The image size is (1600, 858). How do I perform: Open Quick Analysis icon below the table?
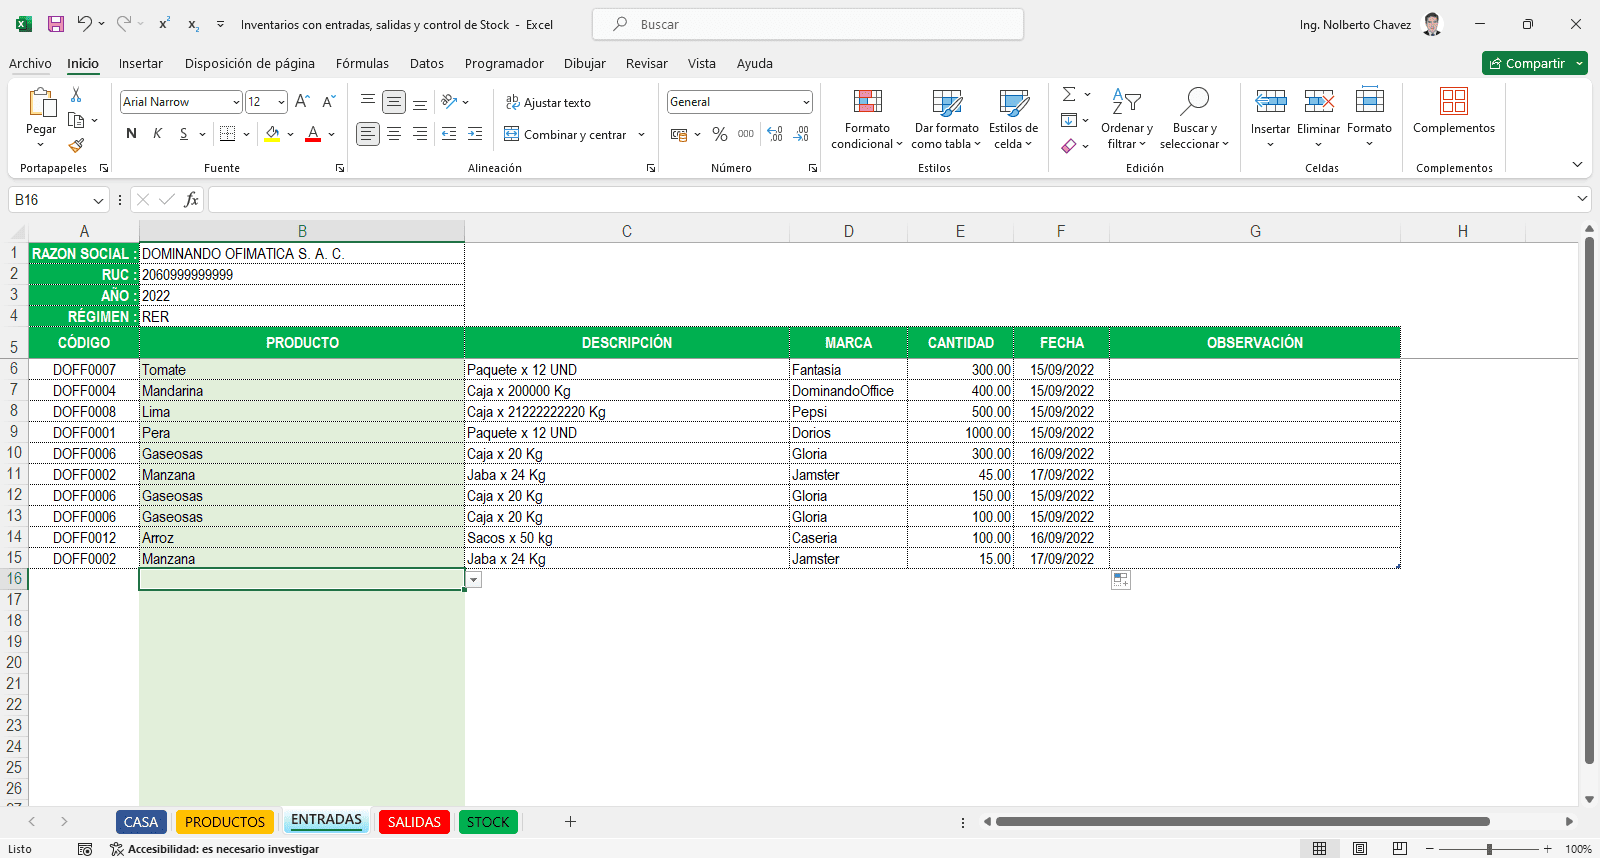click(1121, 580)
